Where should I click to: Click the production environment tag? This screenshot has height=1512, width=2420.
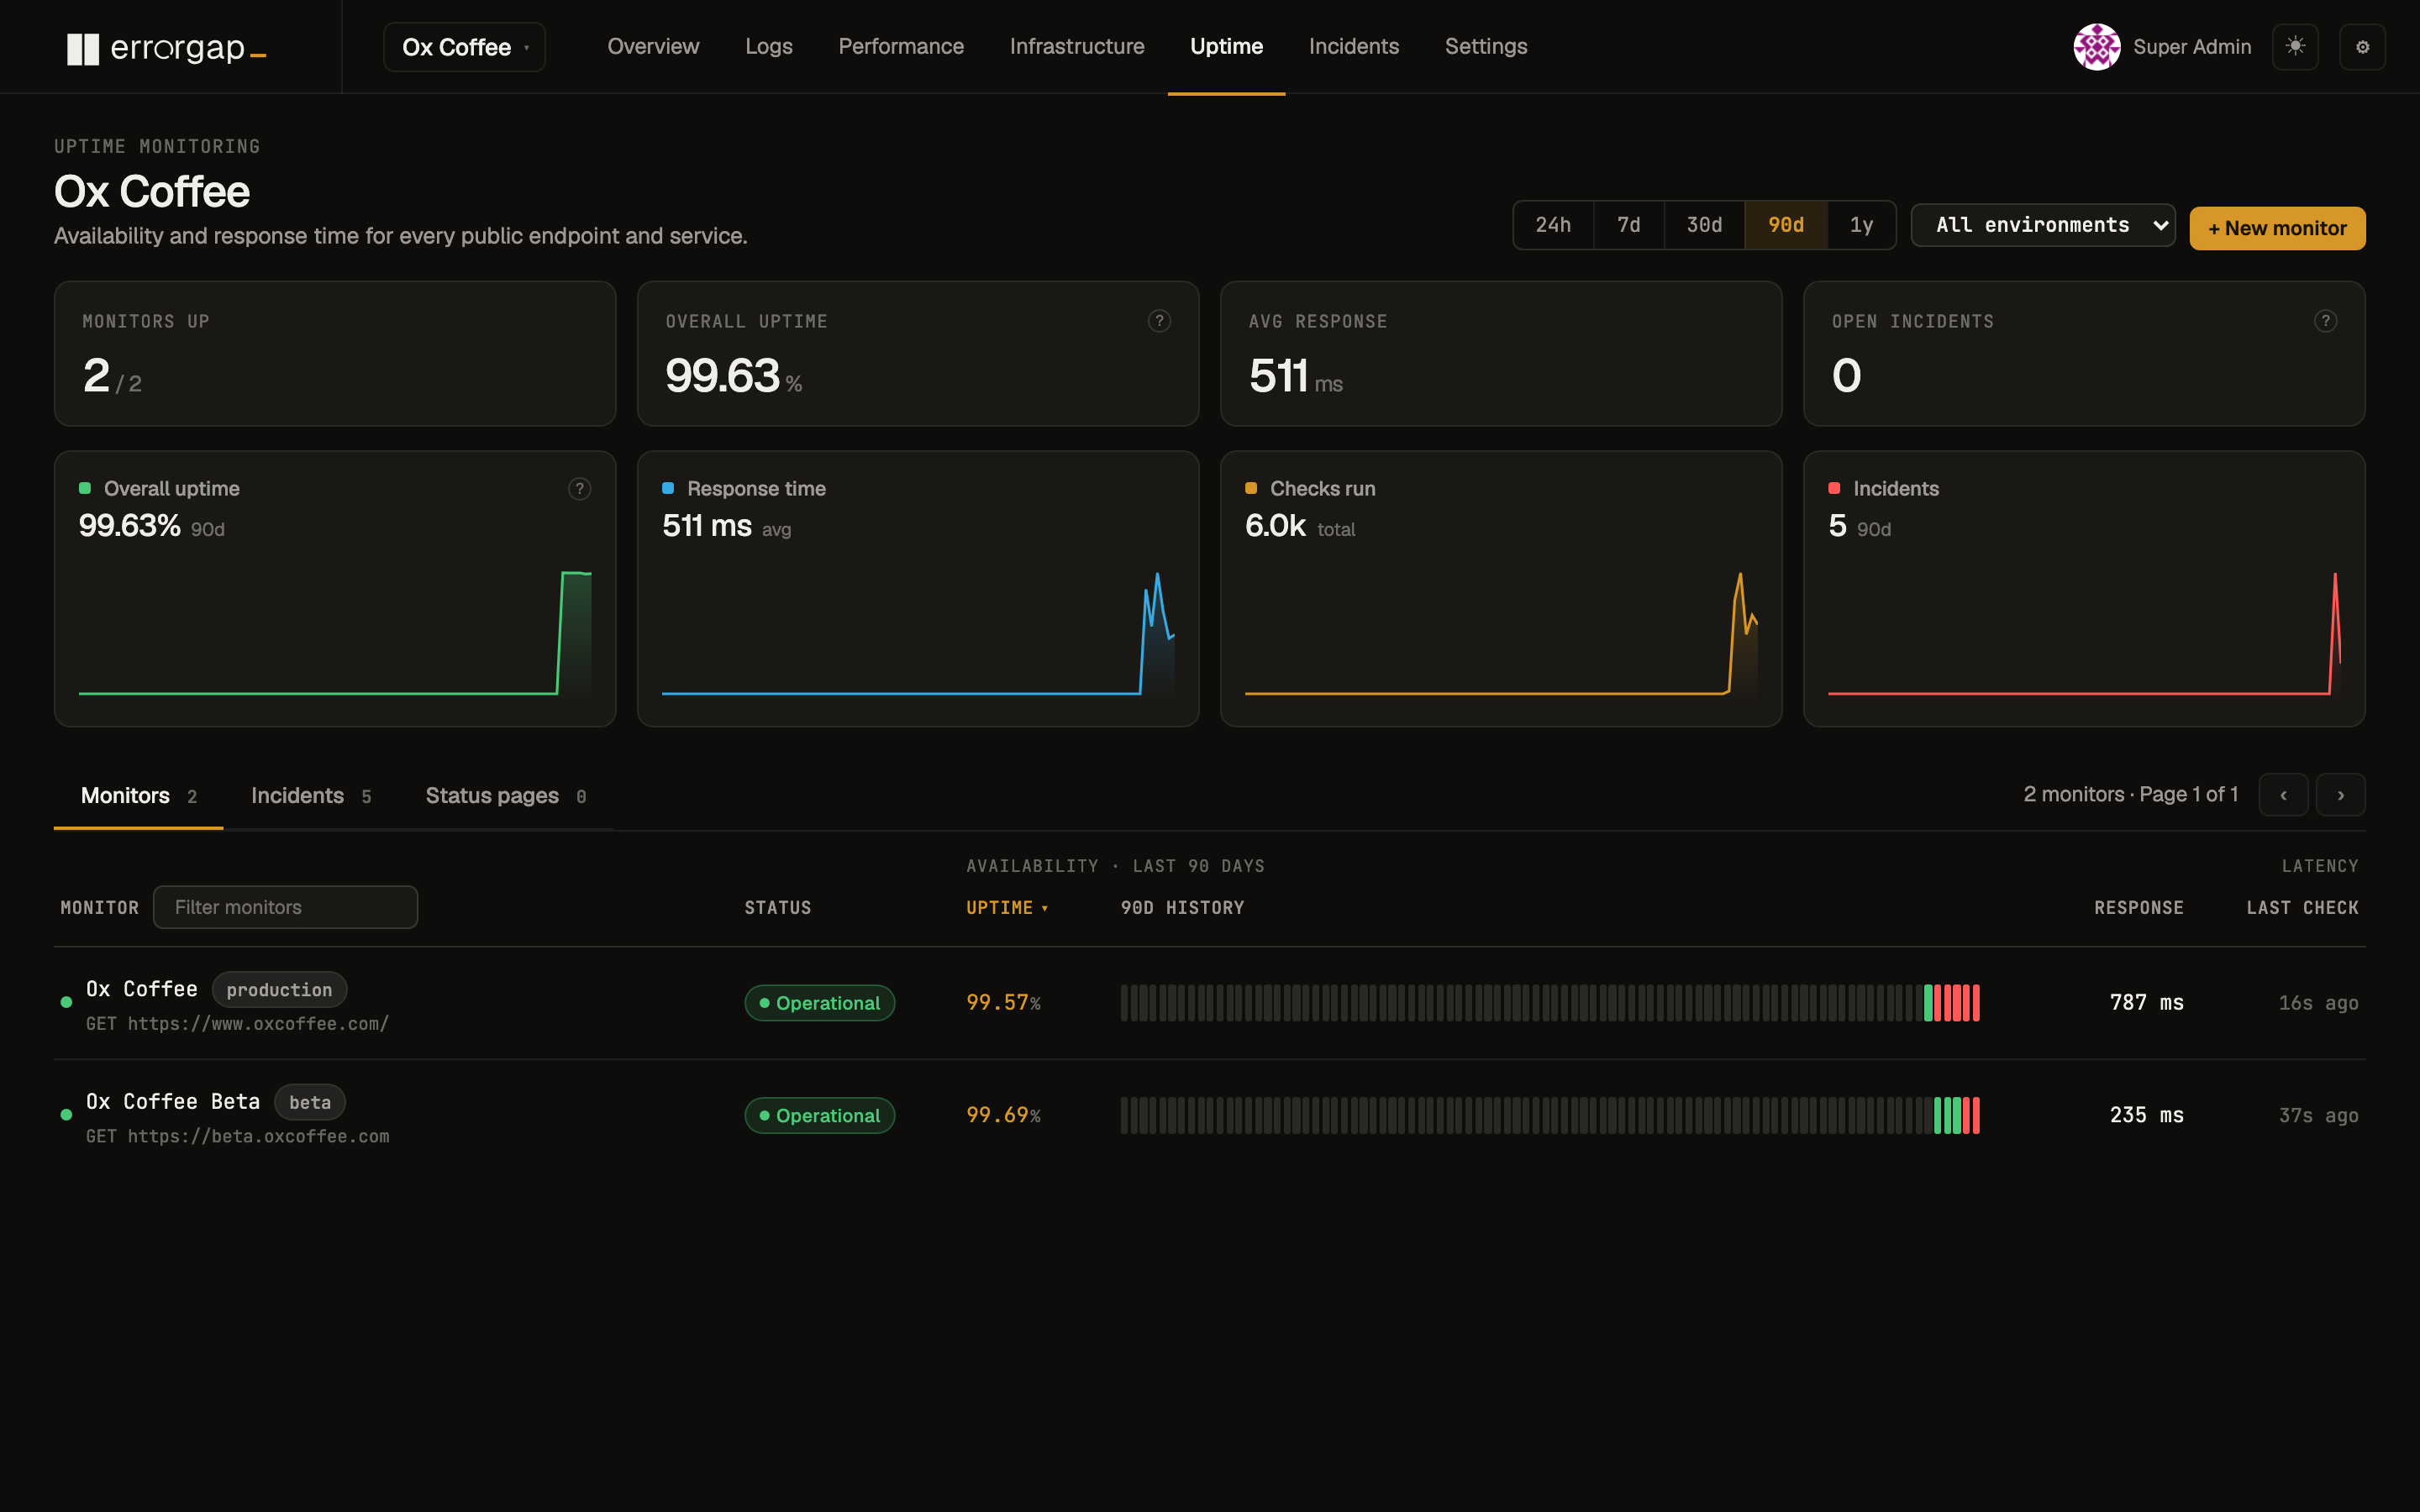(279, 990)
